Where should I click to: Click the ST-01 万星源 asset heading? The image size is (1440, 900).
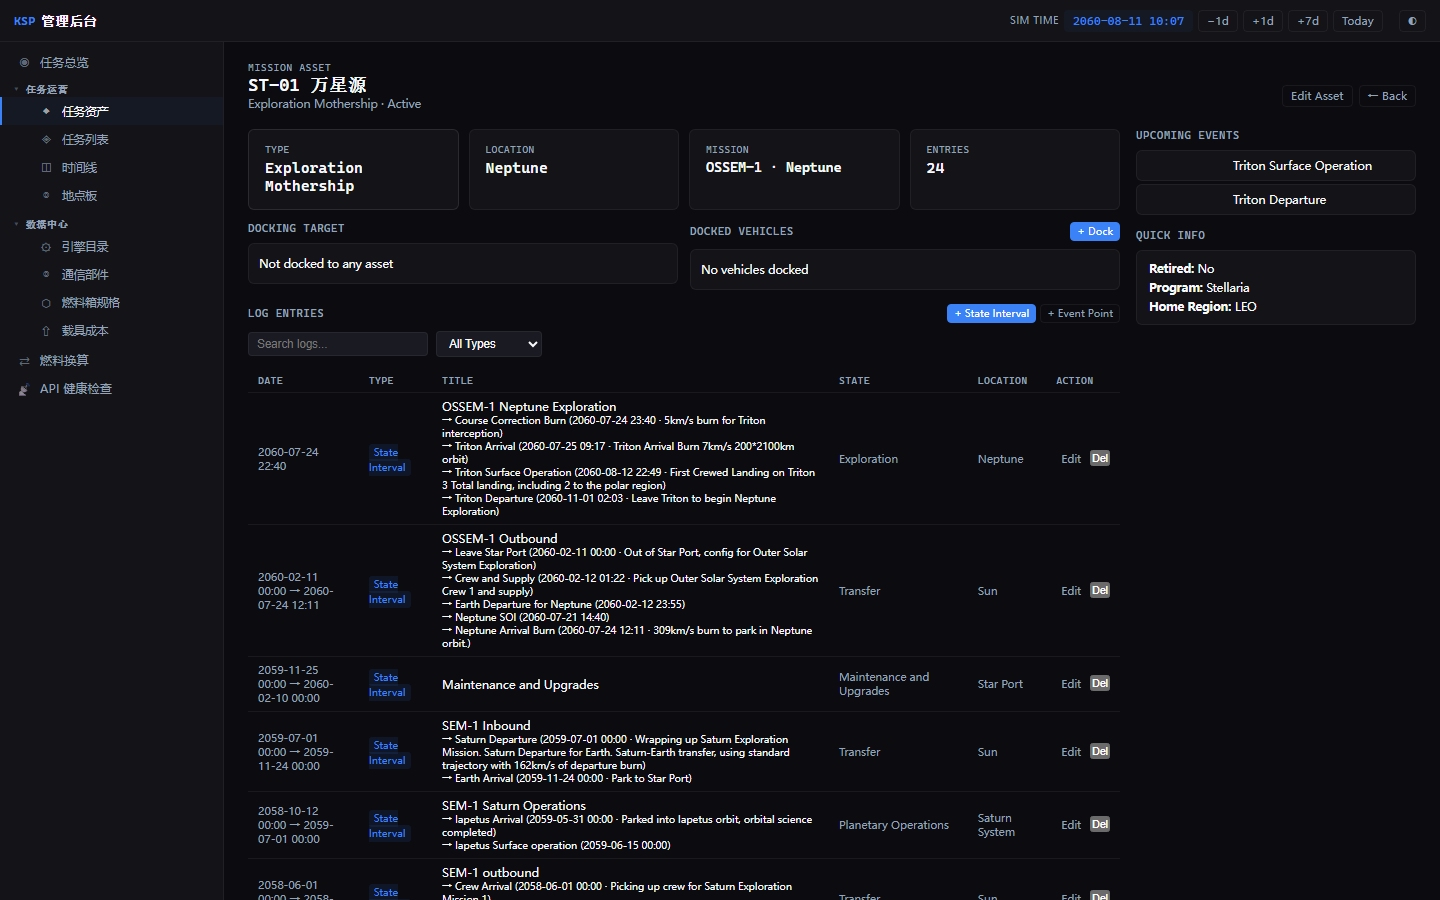[307, 85]
